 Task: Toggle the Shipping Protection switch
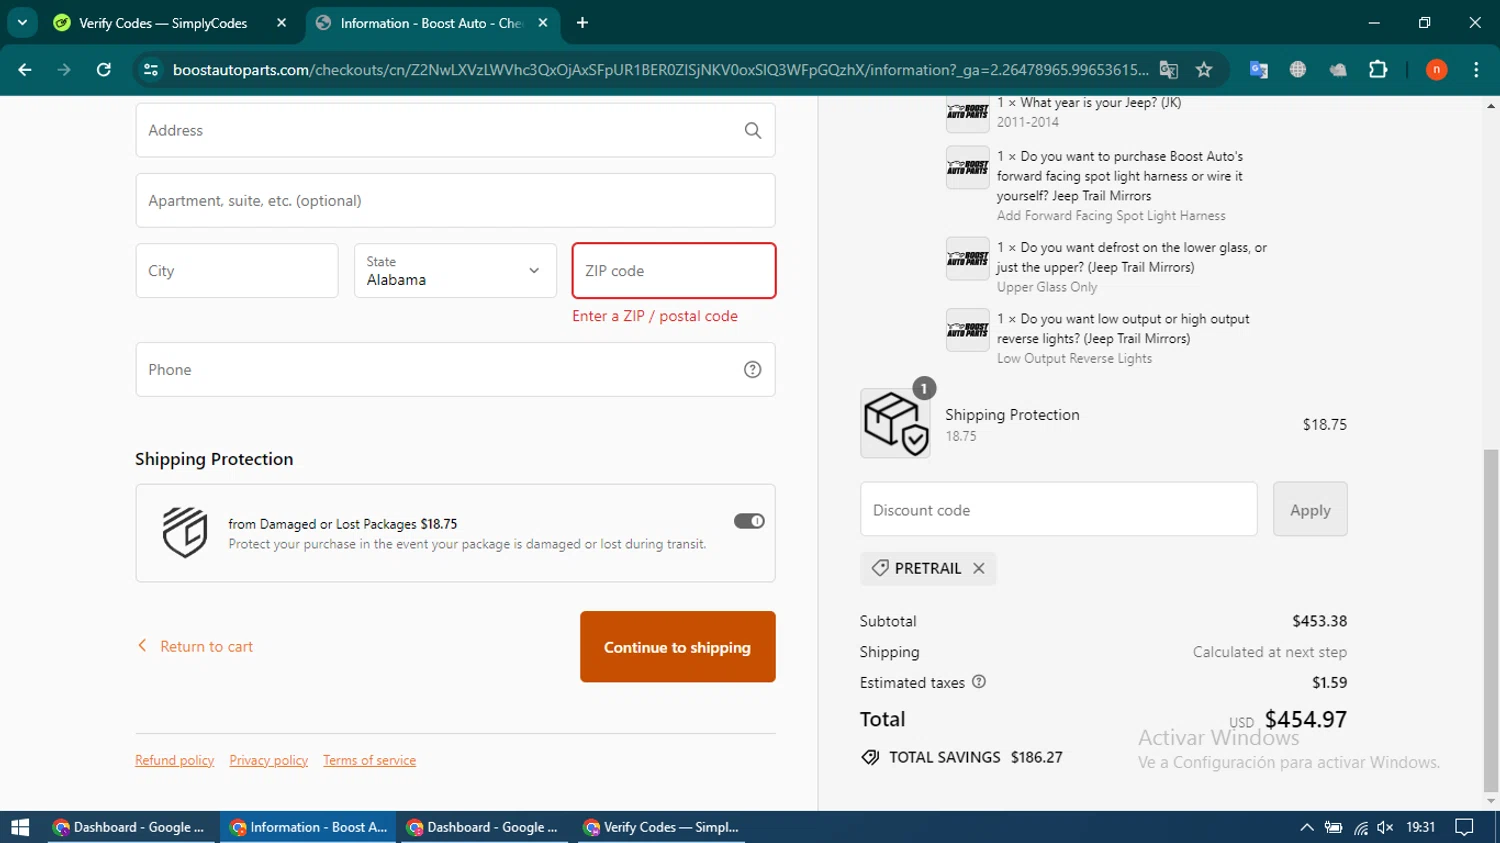point(749,521)
